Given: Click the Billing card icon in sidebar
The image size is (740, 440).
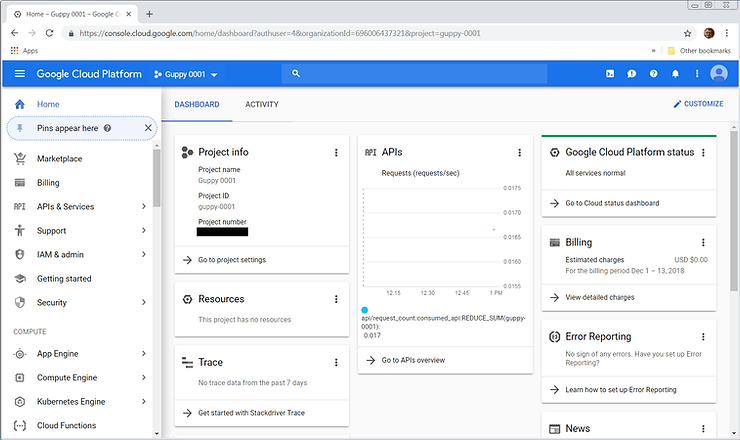Looking at the screenshot, I should click(20, 183).
